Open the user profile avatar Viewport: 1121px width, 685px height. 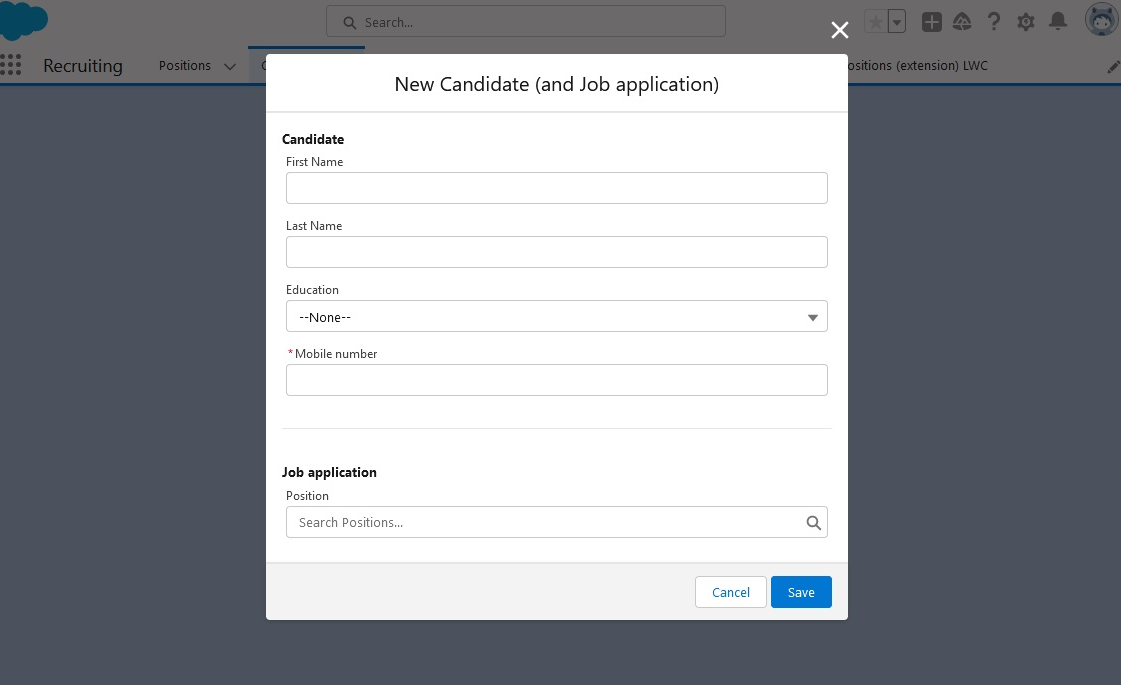(1100, 19)
